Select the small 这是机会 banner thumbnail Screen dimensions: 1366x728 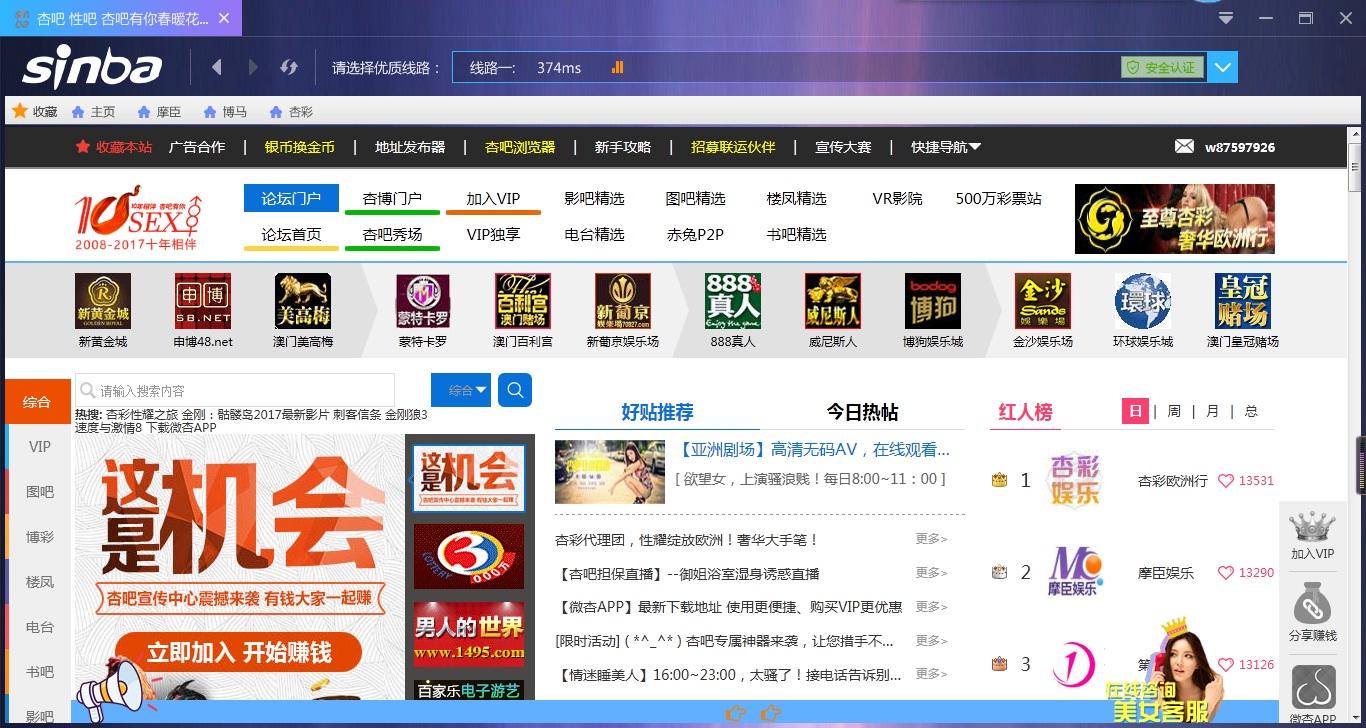(469, 478)
